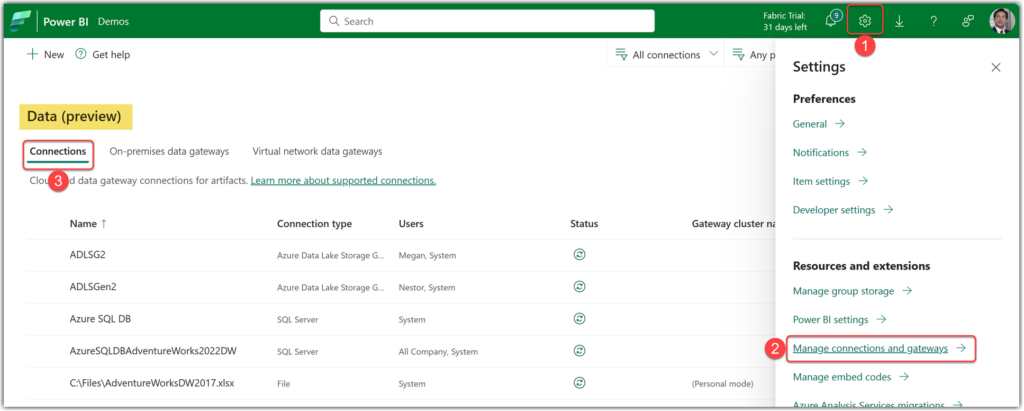Open Learn more about supported connections link
The width and height of the screenshot is (1024, 411).
click(x=344, y=180)
